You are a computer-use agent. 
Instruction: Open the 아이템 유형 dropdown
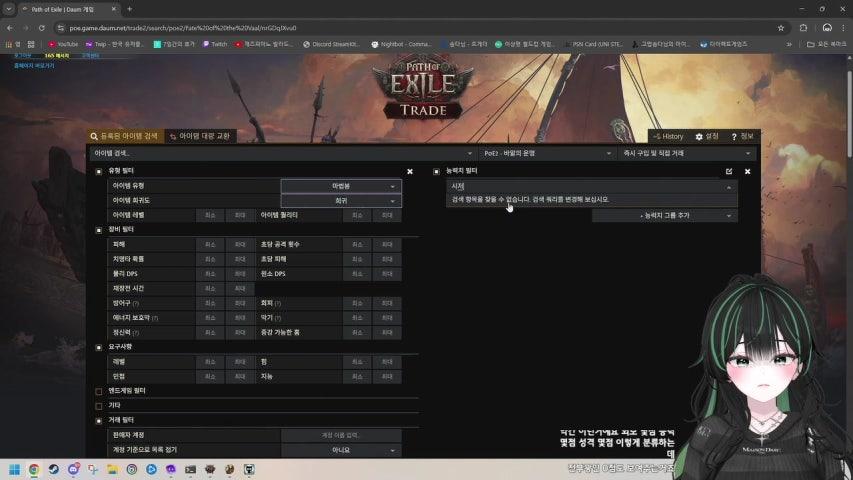[x=341, y=186]
